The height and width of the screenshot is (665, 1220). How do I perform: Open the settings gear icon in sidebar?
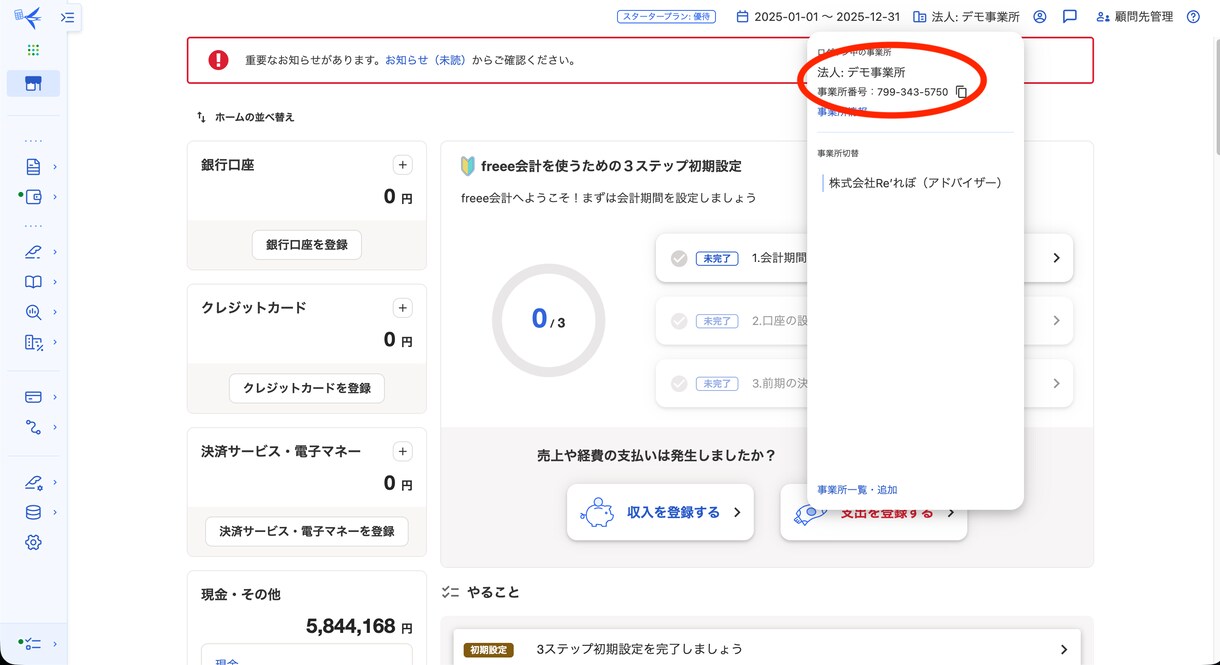pos(33,542)
